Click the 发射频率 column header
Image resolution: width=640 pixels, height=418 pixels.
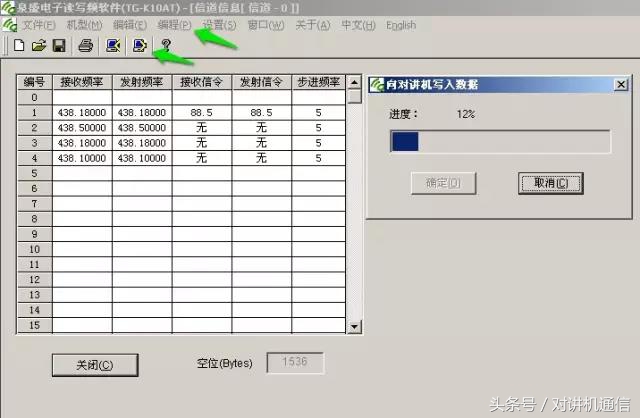click(x=142, y=82)
